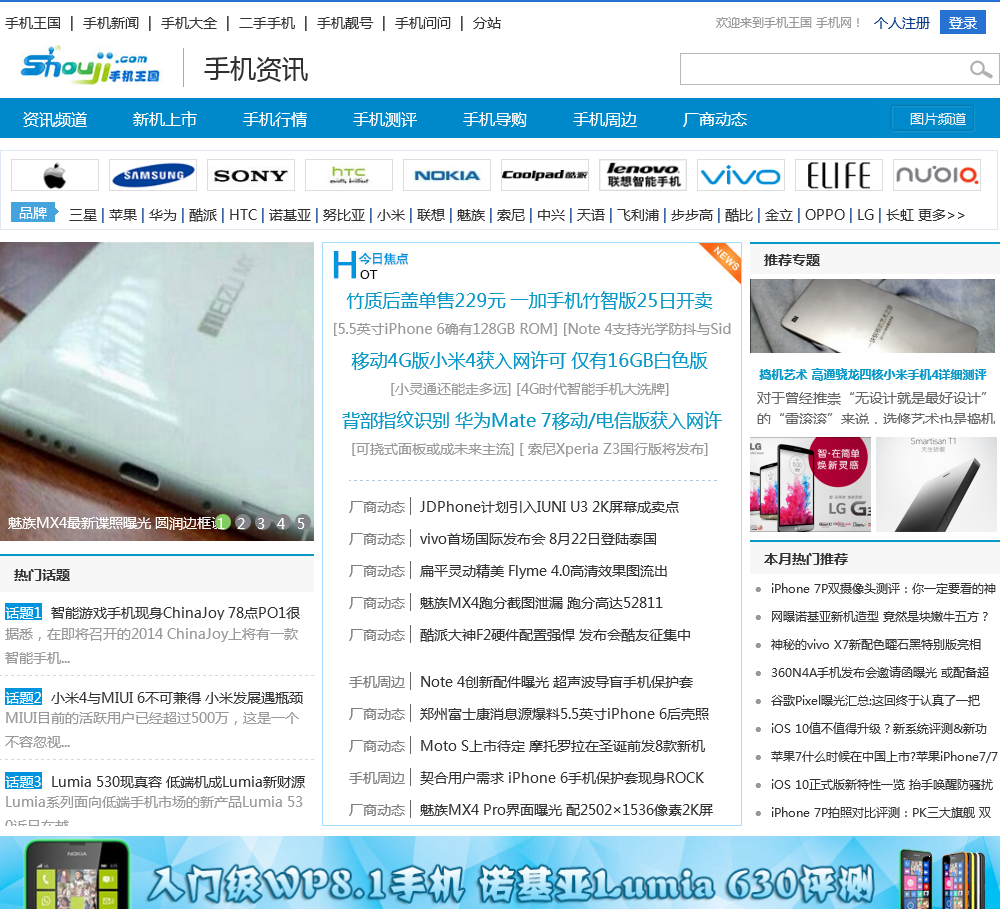Select the Sony brand logo

[x=251, y=175]
